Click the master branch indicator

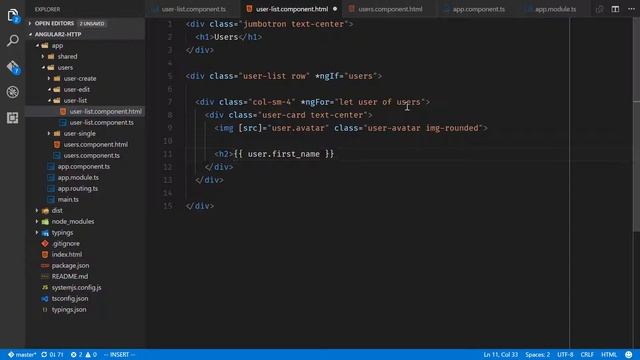point(22,355)
